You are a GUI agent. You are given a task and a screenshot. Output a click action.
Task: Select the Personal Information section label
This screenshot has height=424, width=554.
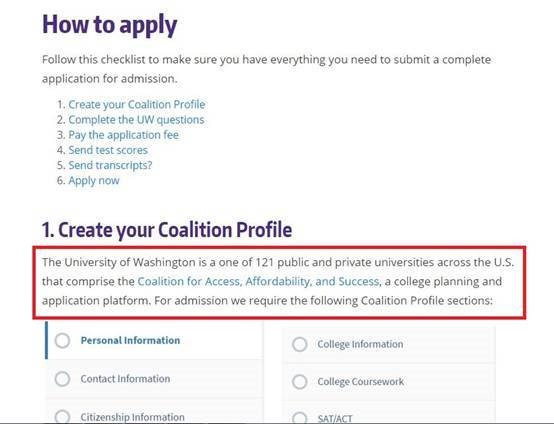(130, 341)
